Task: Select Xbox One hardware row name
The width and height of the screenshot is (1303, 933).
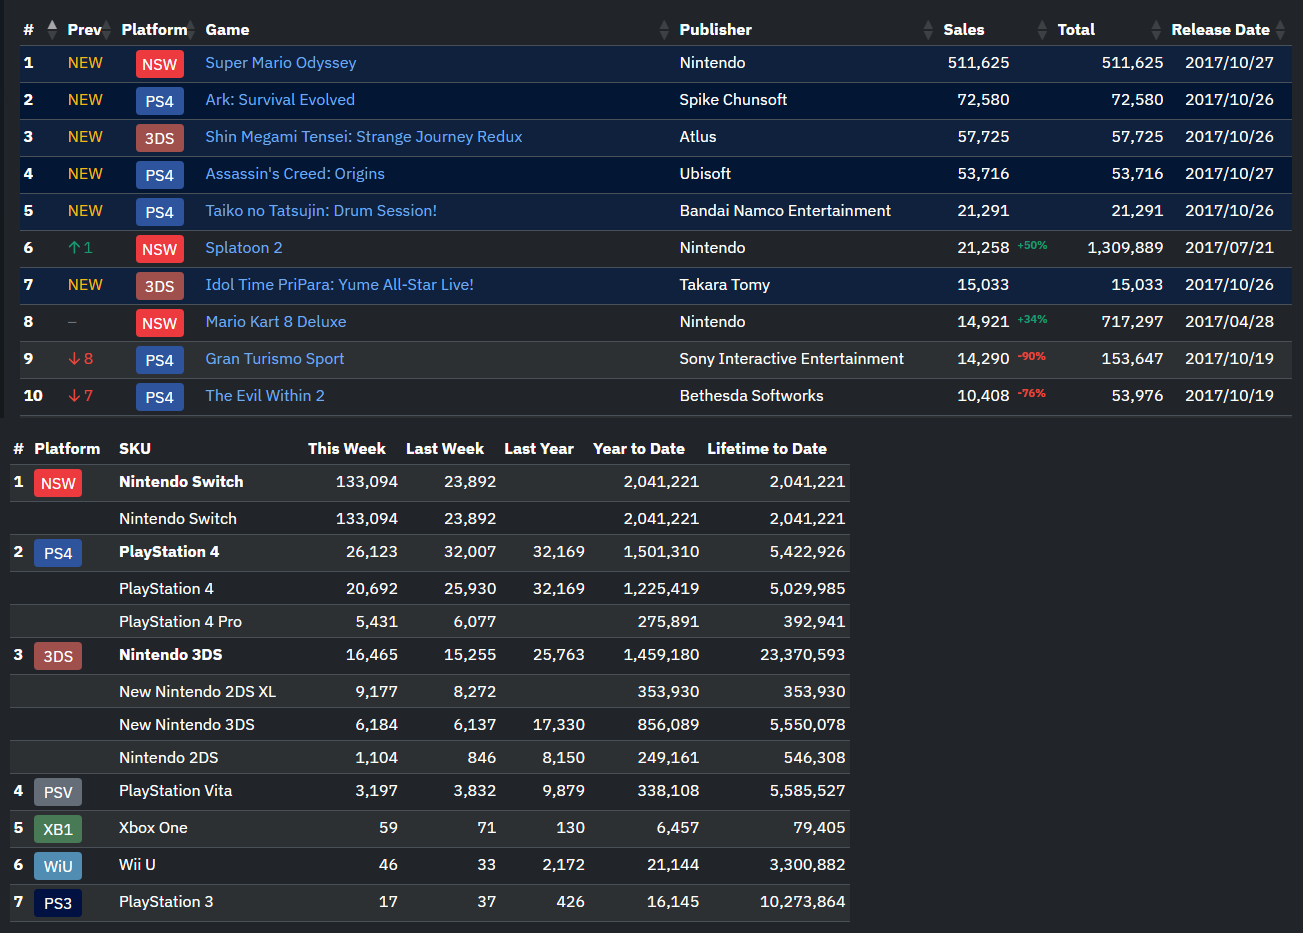Action: pyautogui.click(x=153, y=828)
